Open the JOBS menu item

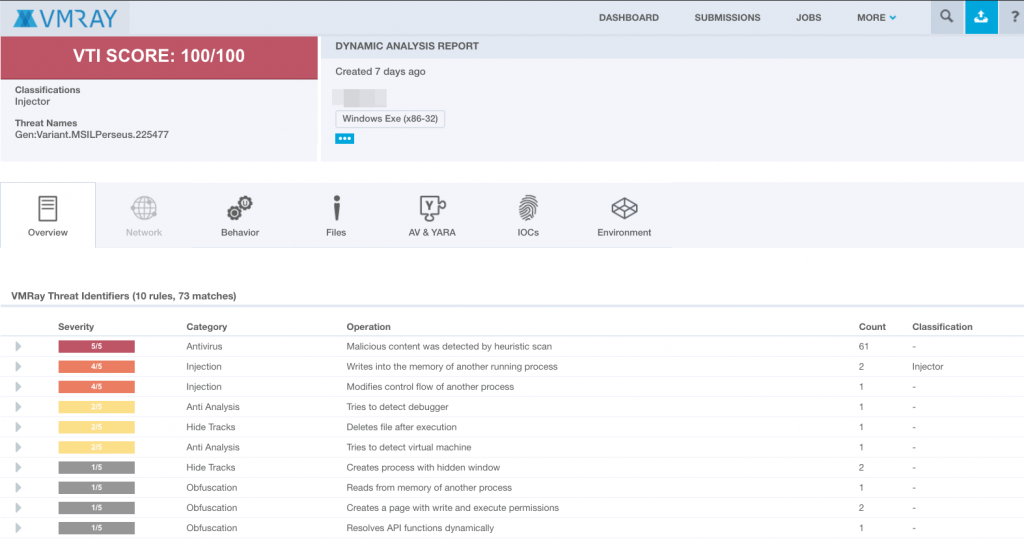coord(808,18)
